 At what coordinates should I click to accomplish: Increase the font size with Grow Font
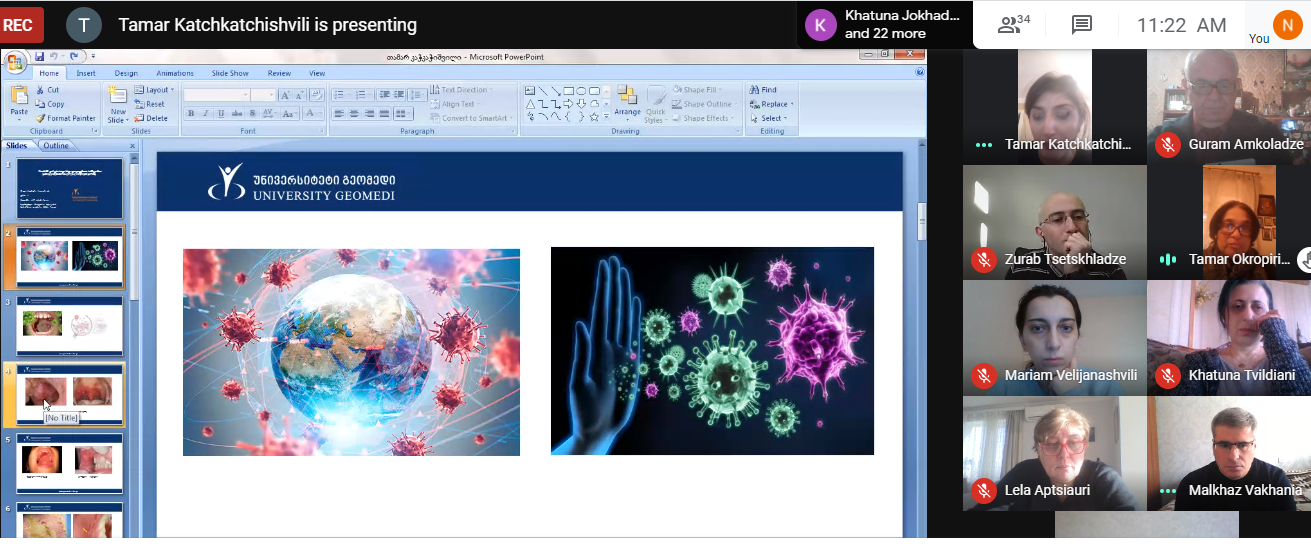coord(285,95)
